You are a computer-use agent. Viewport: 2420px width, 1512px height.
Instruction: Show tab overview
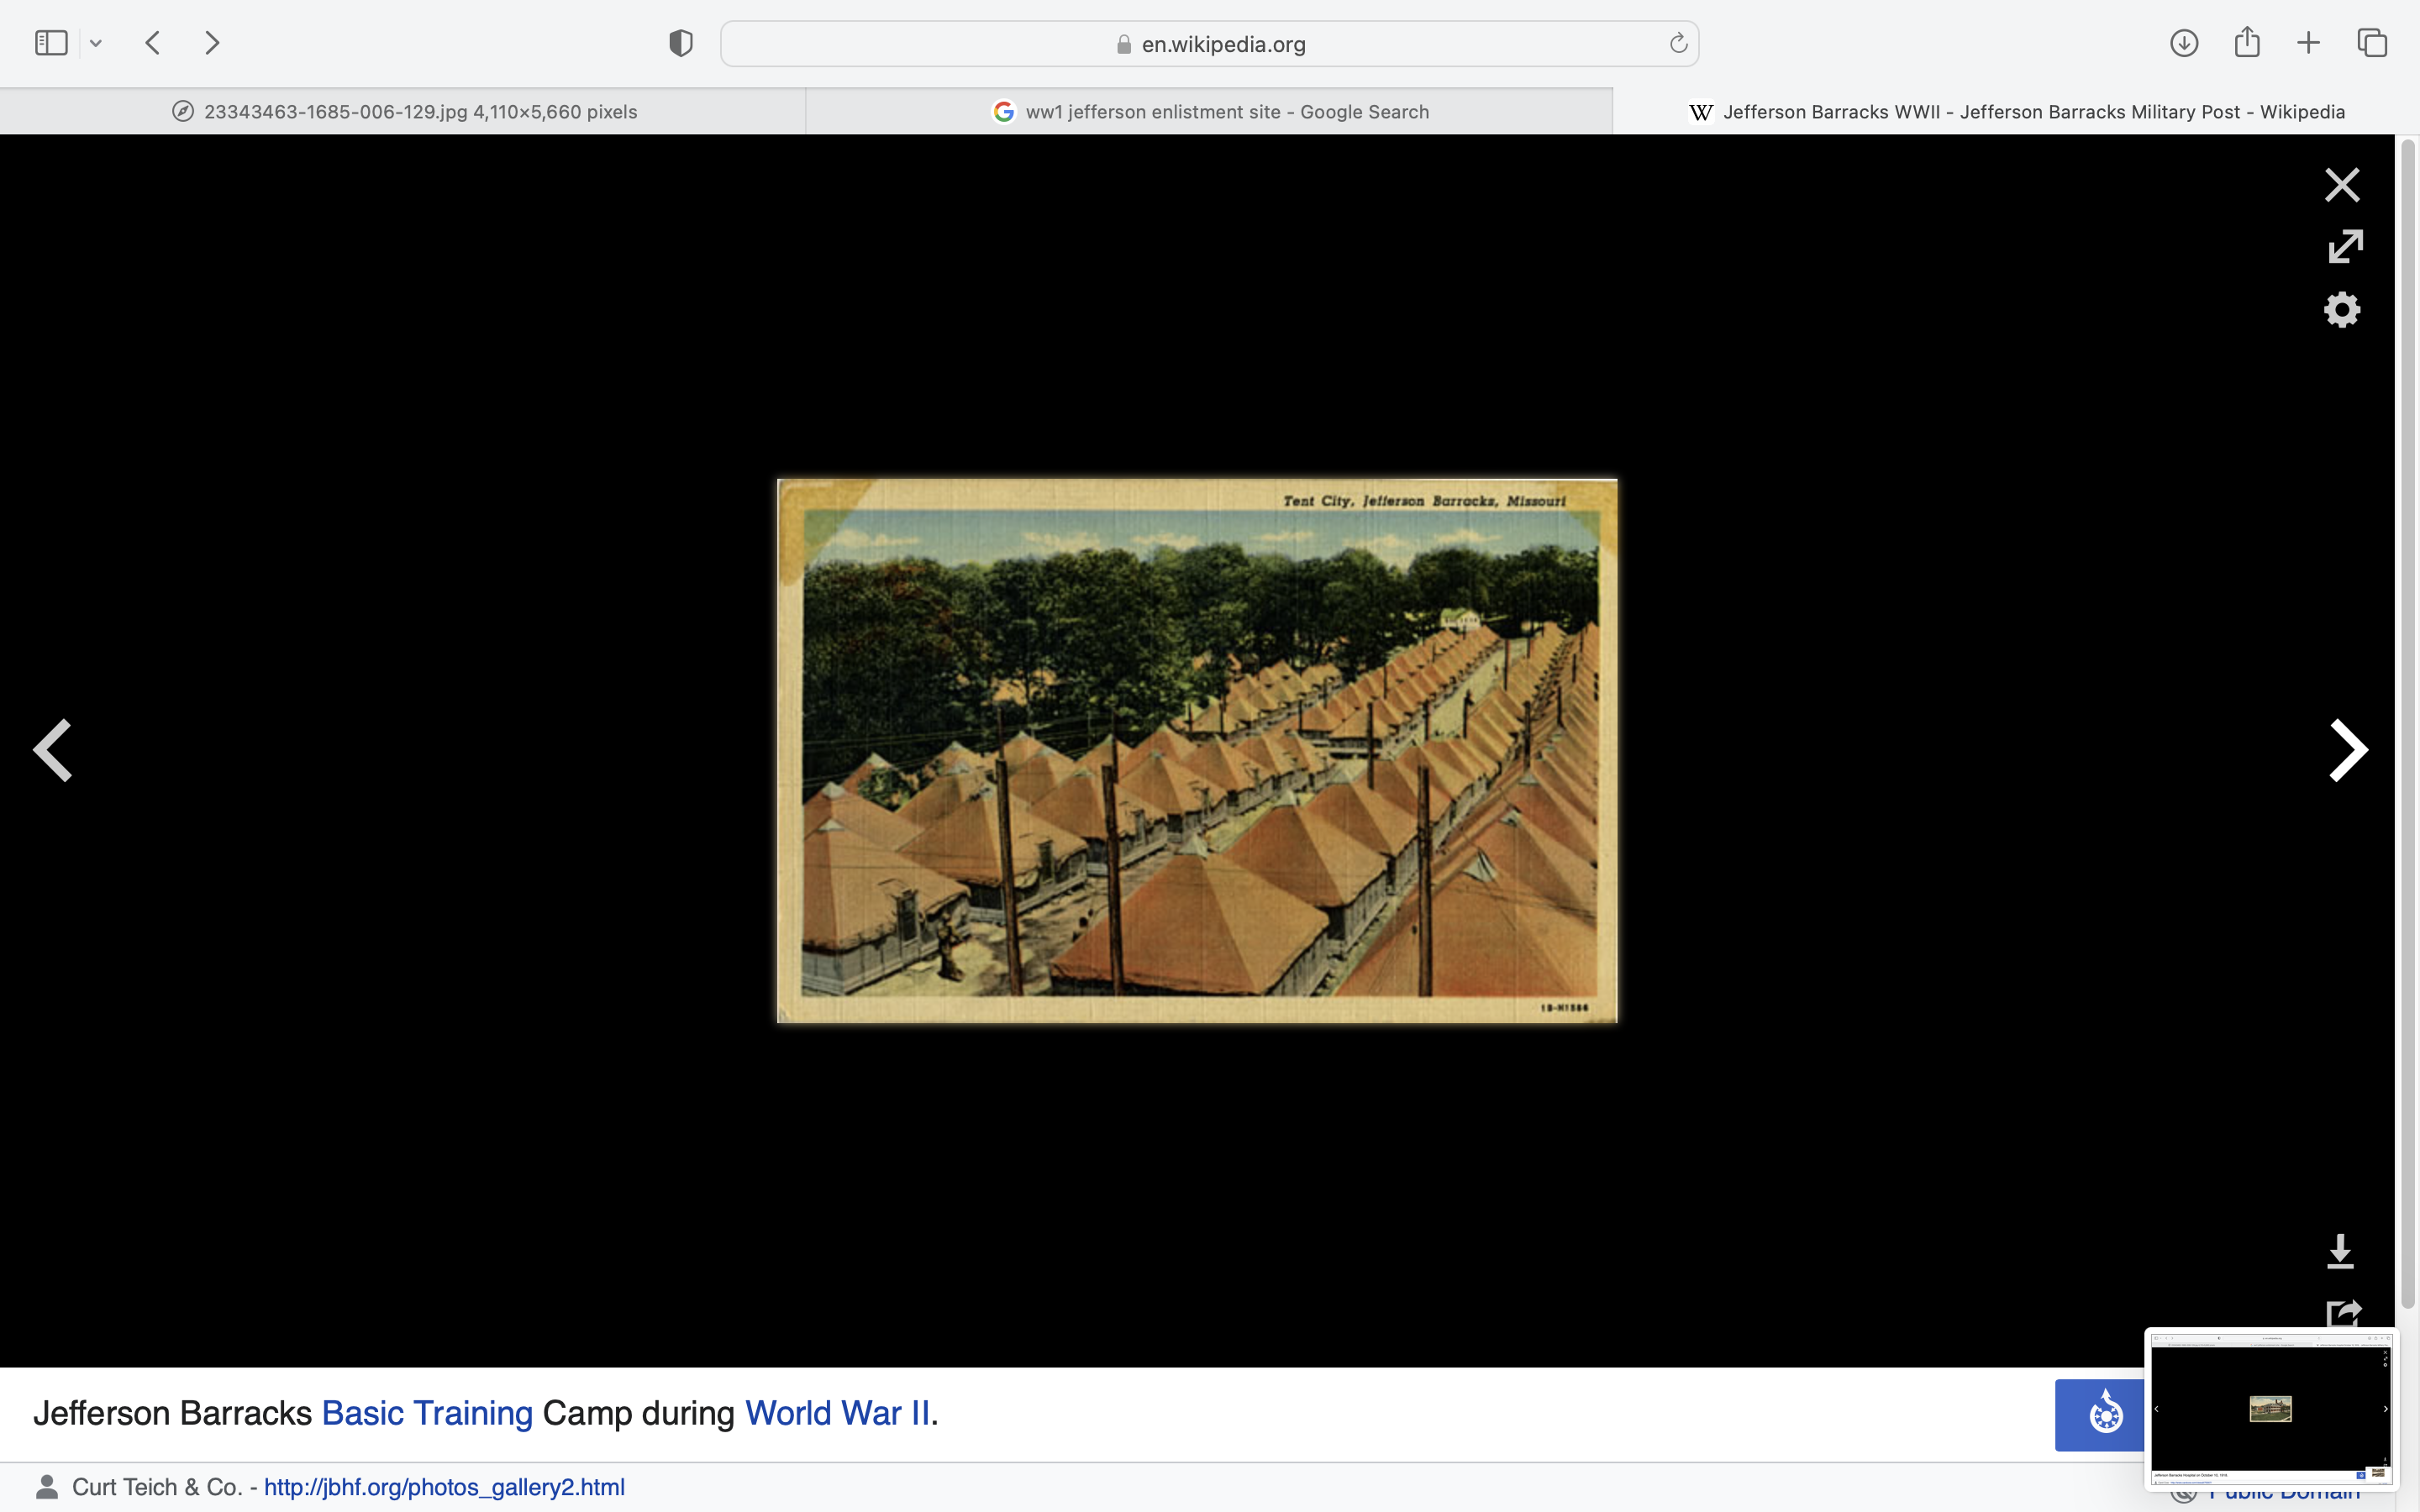[2371, 43]
